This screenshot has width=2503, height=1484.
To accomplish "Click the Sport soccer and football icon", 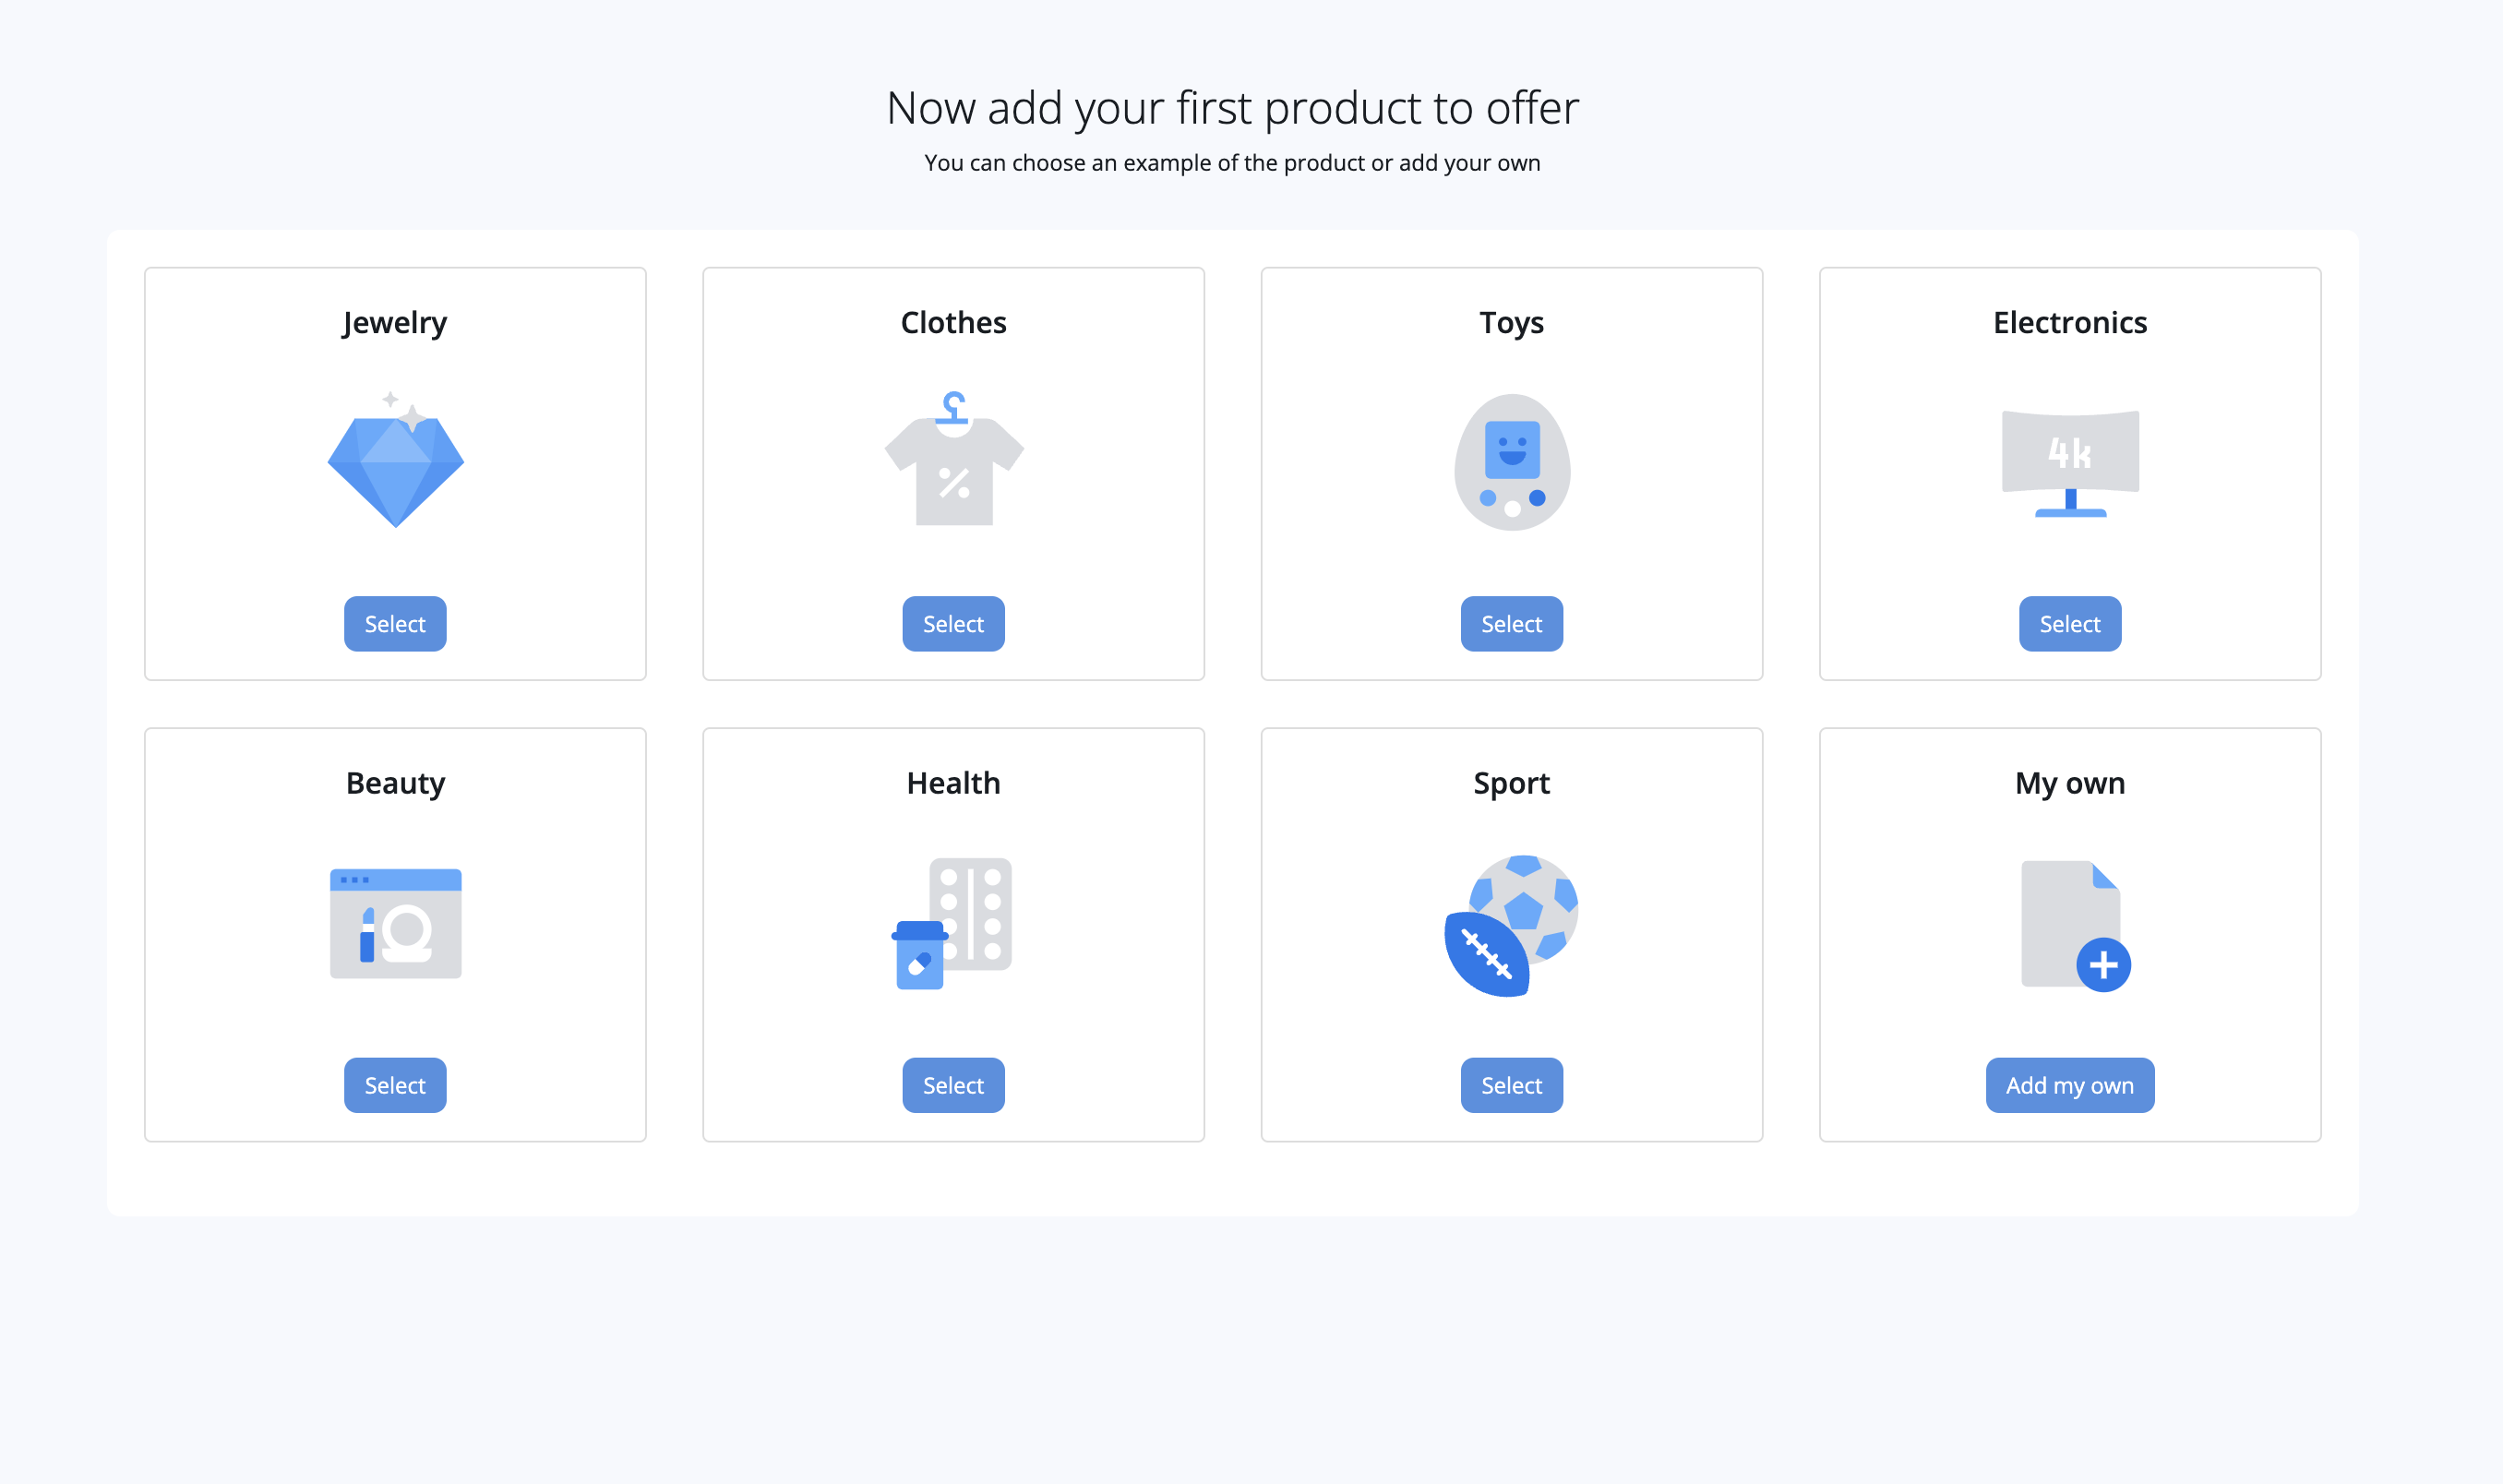I will [x=1511, y=924].
